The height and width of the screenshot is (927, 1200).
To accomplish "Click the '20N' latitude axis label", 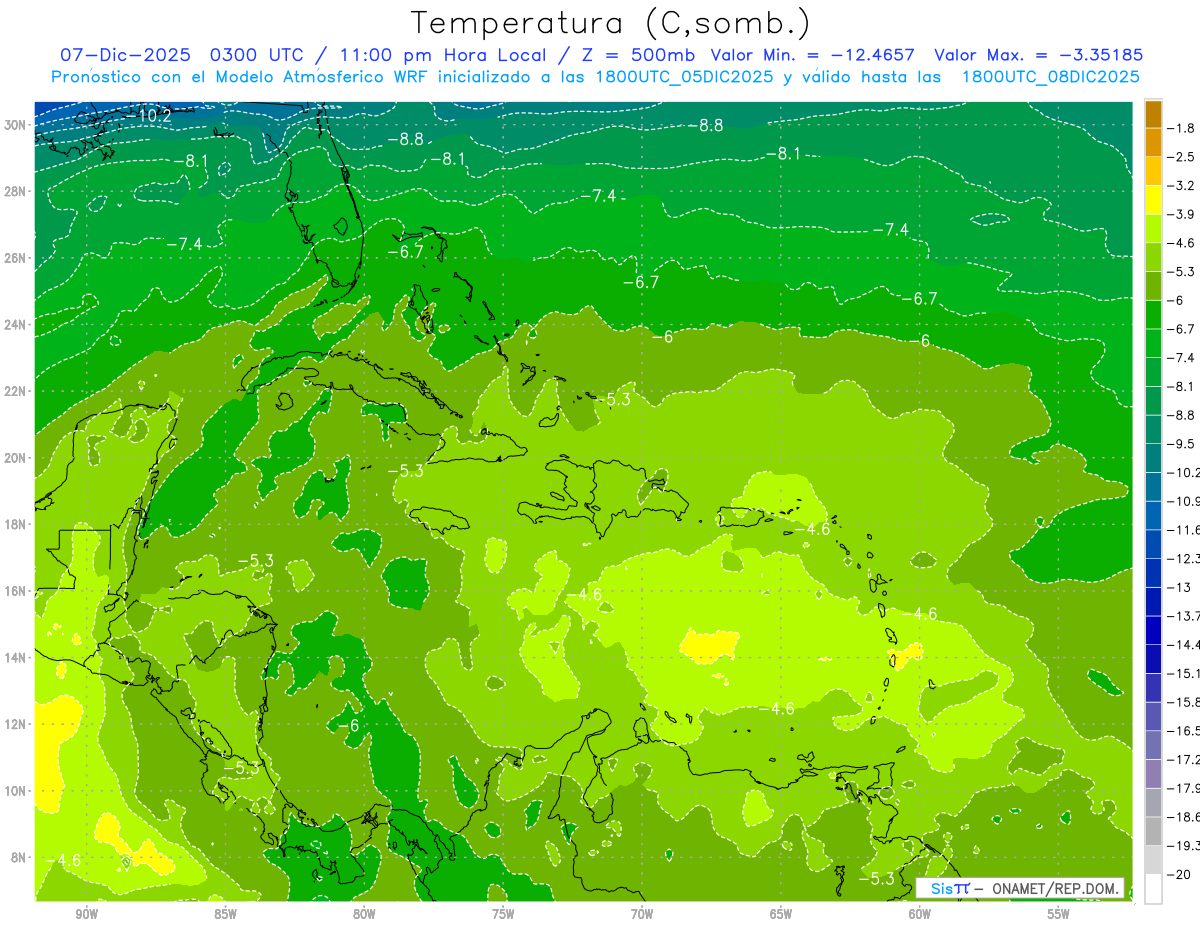I will coord(16,458).
